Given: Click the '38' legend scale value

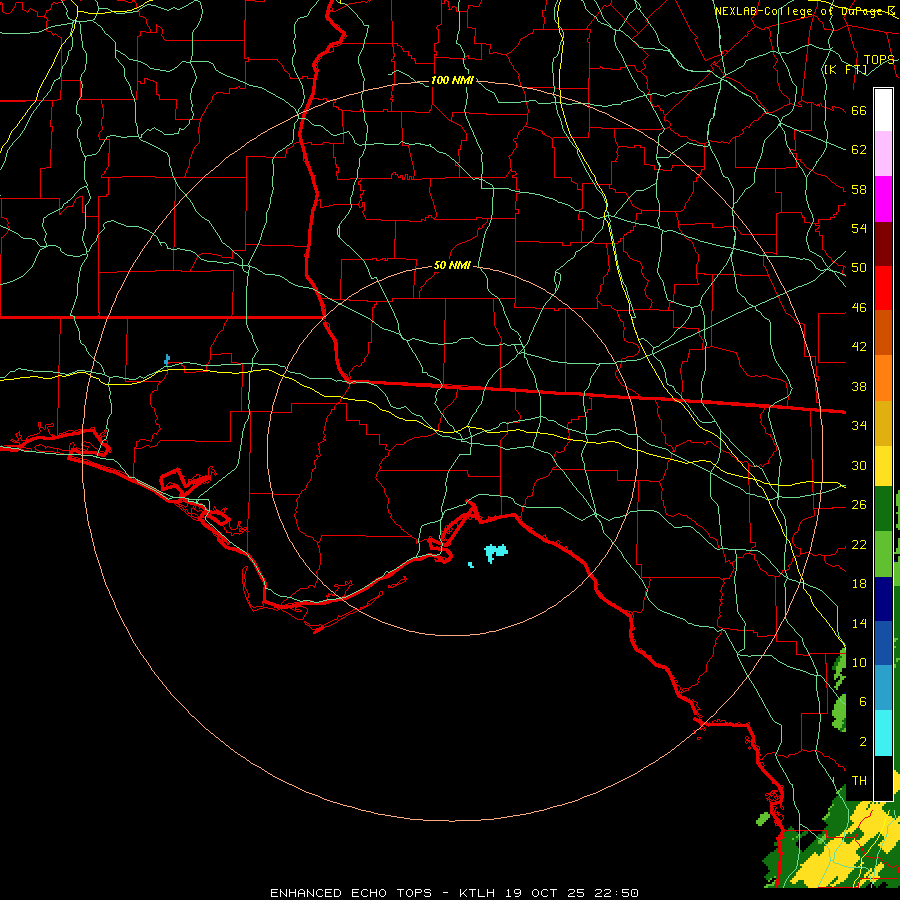Looking at the screenshot, I should 859,386.
